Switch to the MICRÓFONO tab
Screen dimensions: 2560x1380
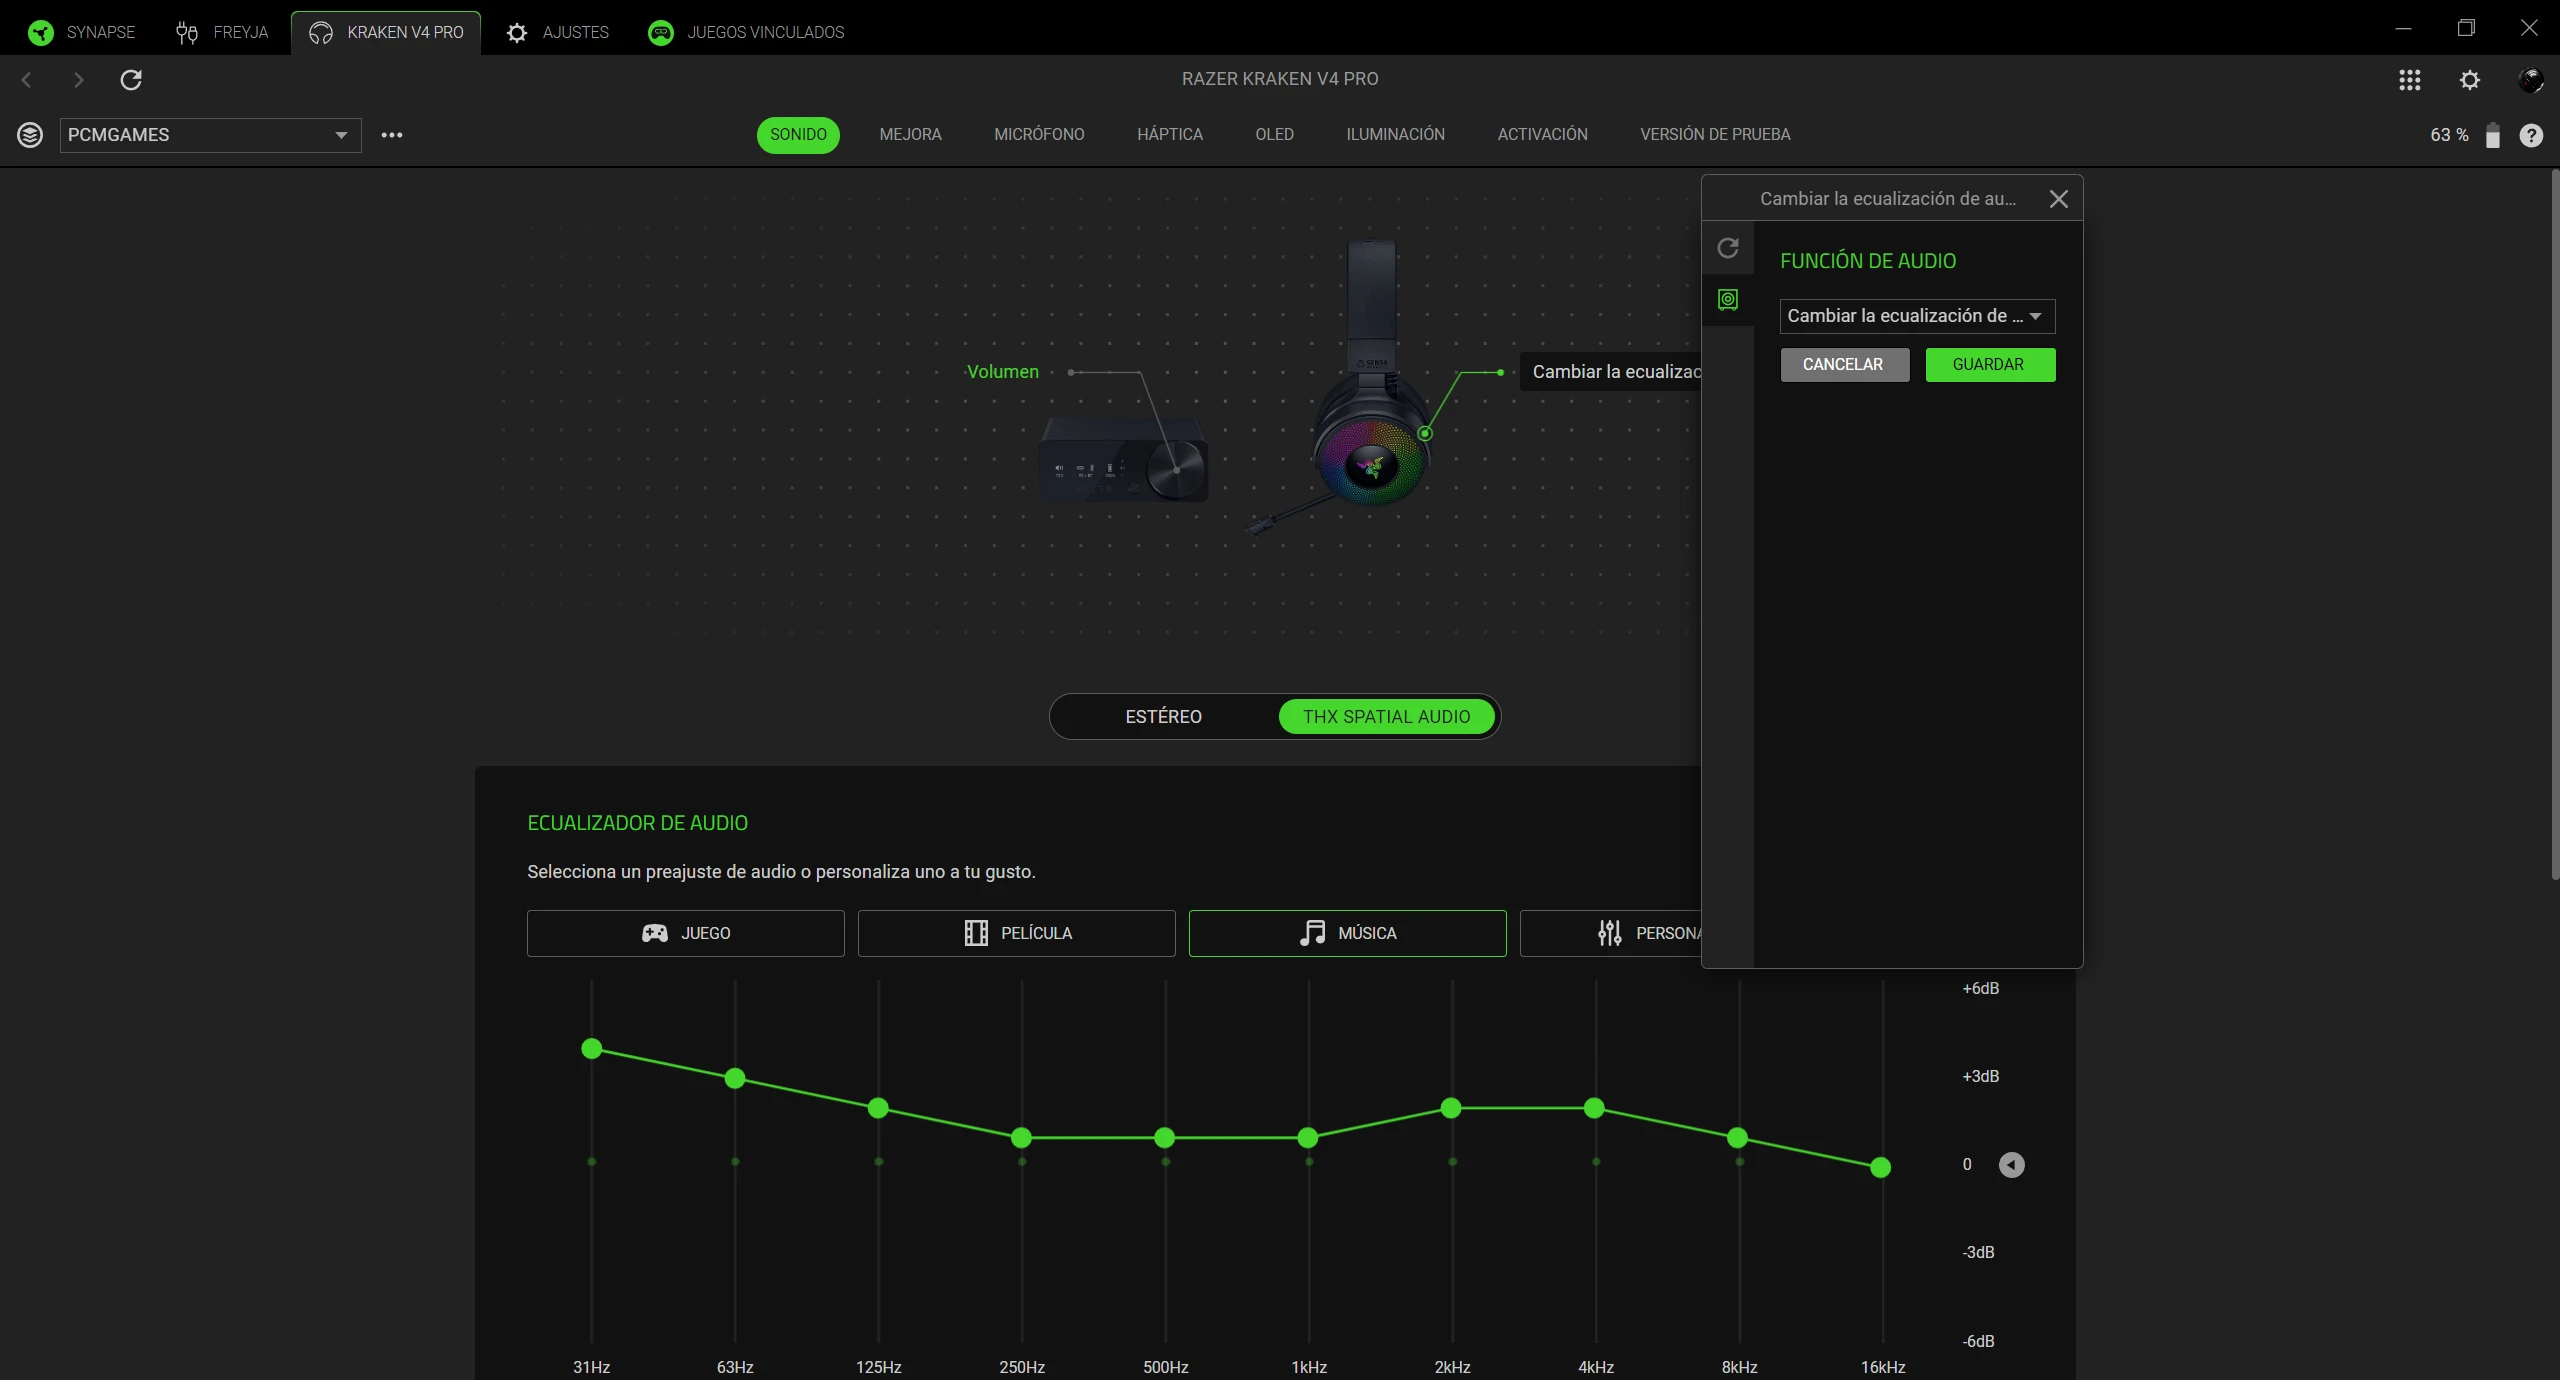1039,135
